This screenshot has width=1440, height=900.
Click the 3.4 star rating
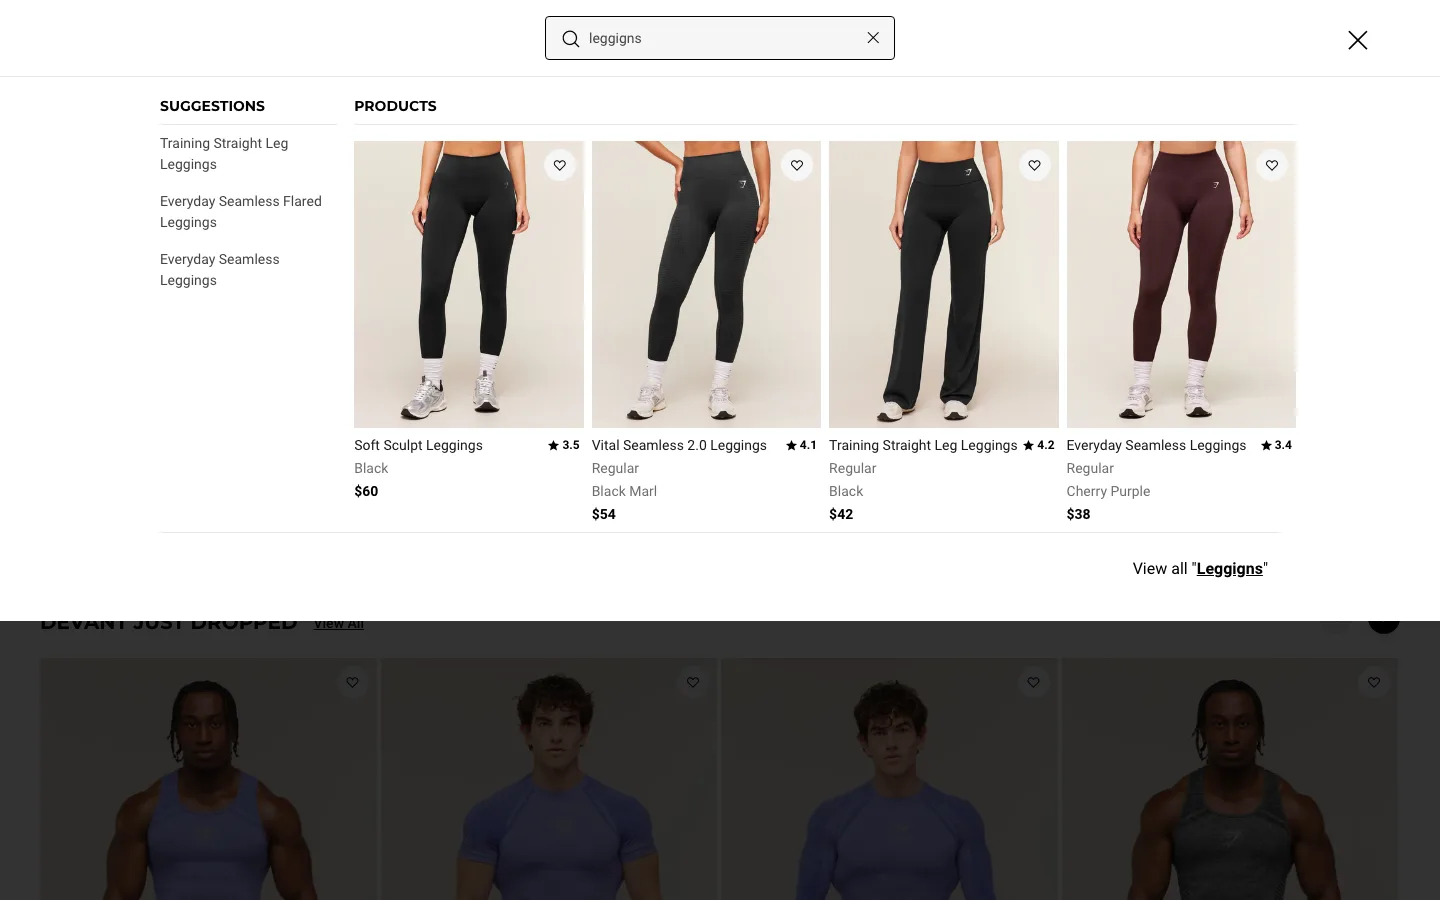pyautogui.click(x=1276, y=446)
